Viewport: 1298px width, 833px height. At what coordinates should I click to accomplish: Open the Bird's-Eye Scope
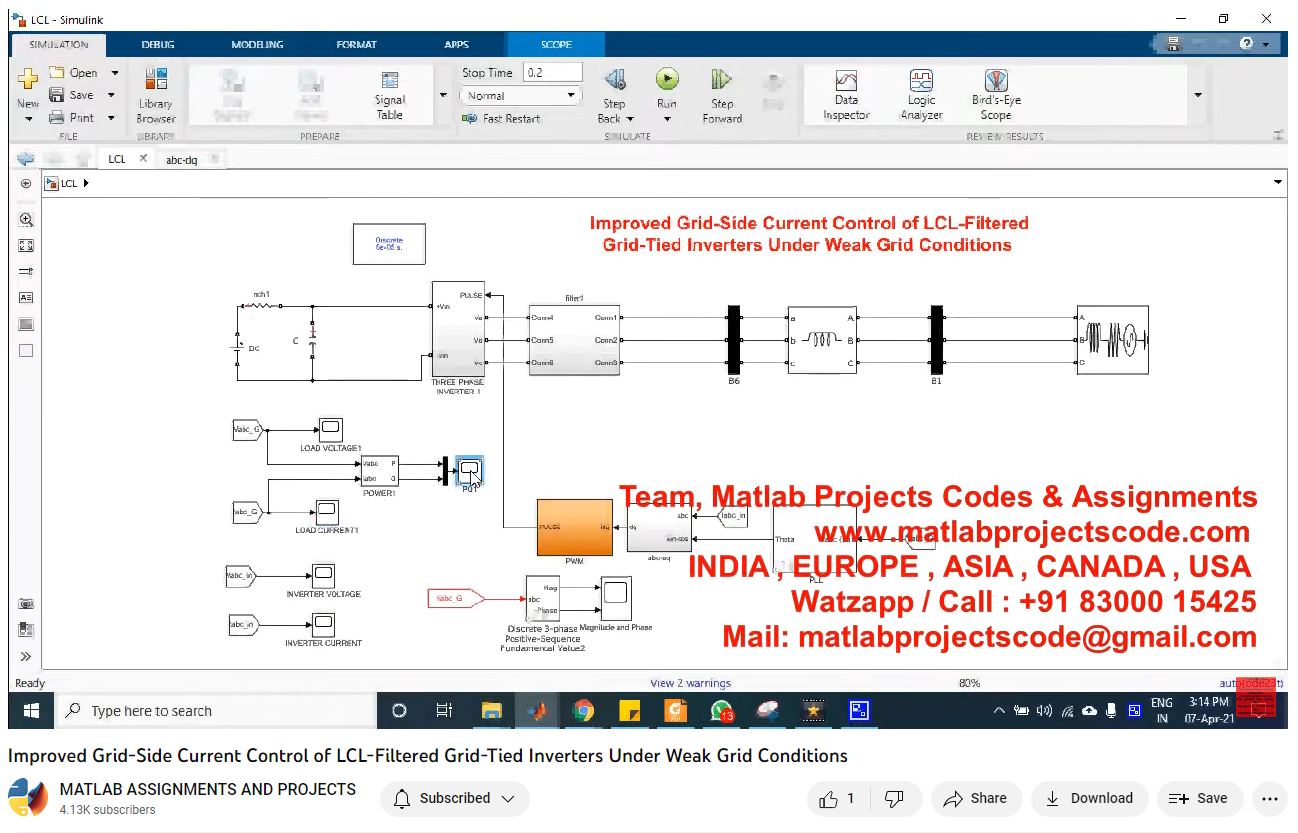point(995,95)
